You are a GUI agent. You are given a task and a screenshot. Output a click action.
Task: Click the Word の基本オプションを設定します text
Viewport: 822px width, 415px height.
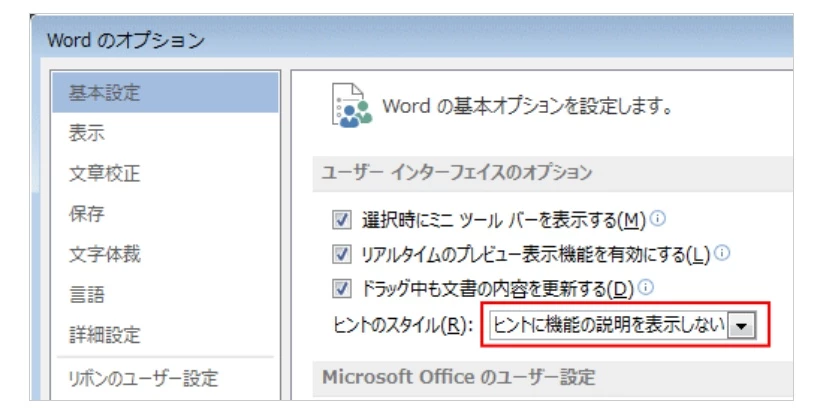(x=527, y=106)
